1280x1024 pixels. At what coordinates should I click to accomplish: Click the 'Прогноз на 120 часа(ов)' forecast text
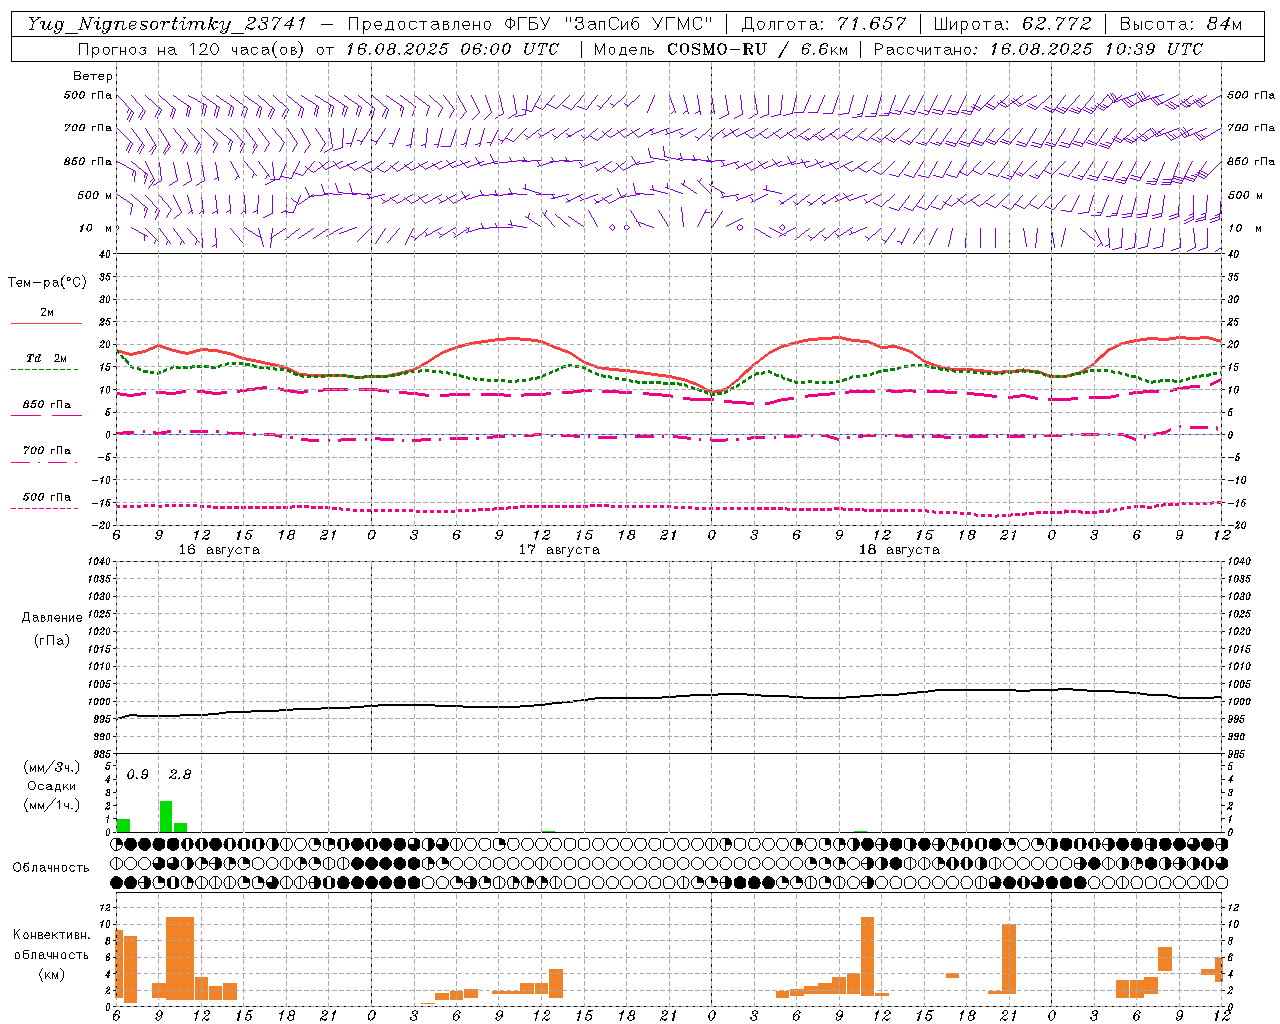click(192, 49)
